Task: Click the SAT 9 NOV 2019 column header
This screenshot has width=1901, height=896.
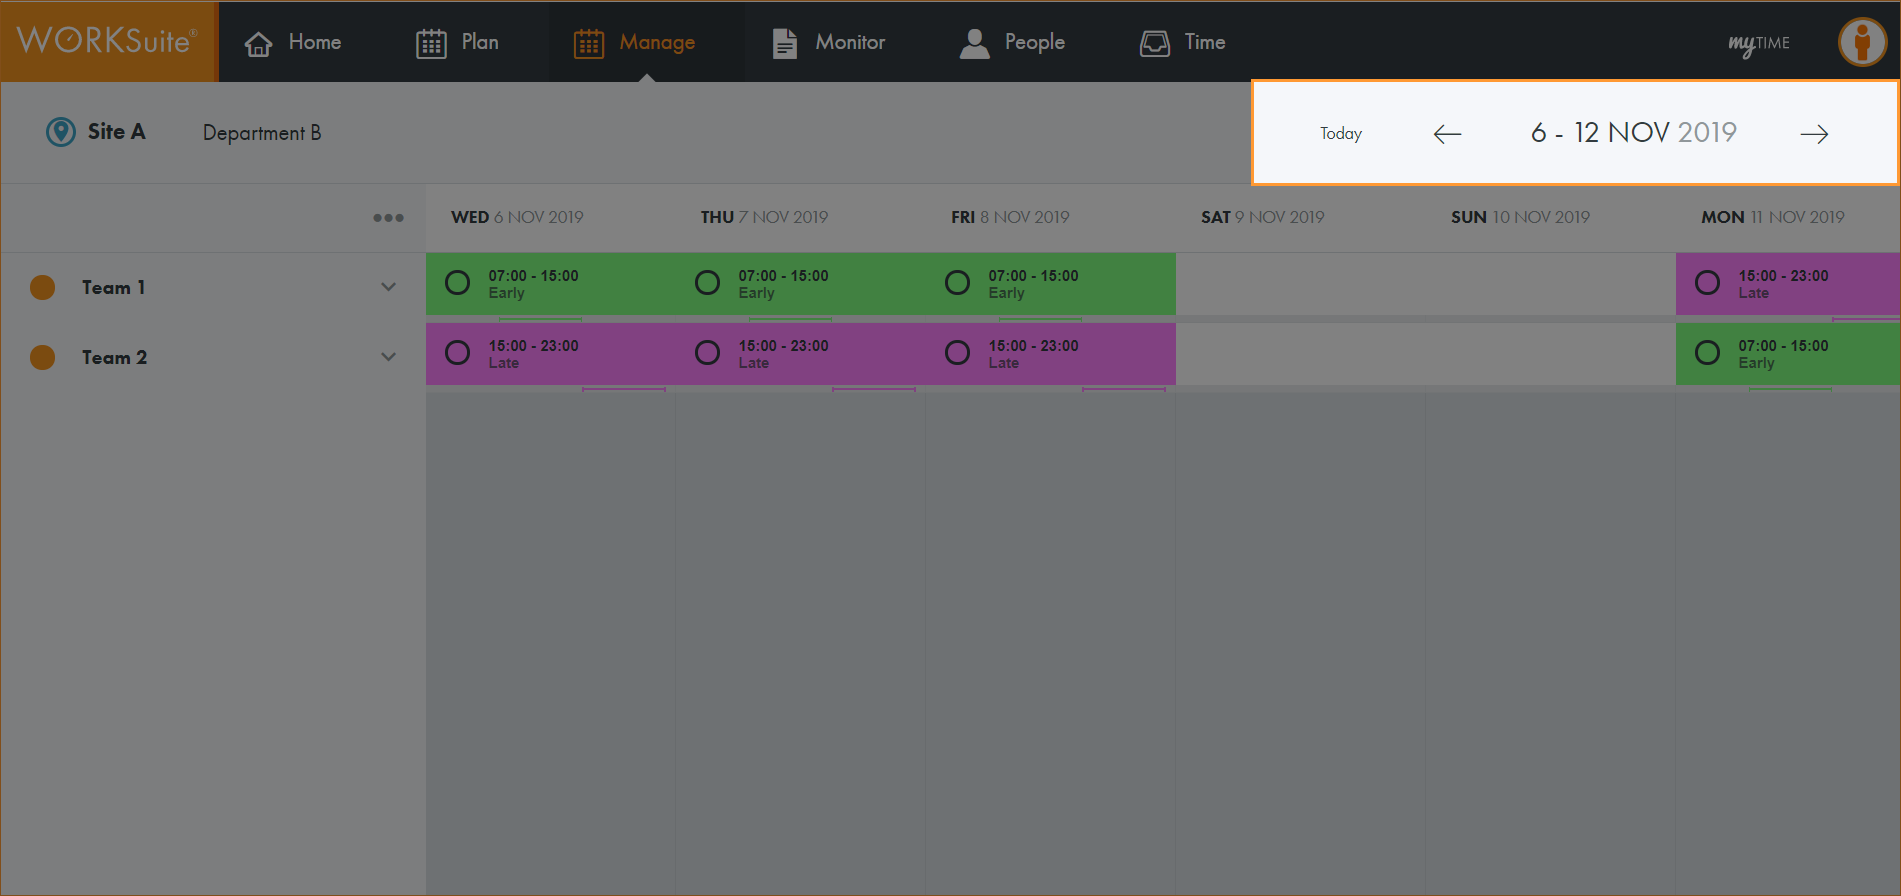Action: click(1262, 217)
